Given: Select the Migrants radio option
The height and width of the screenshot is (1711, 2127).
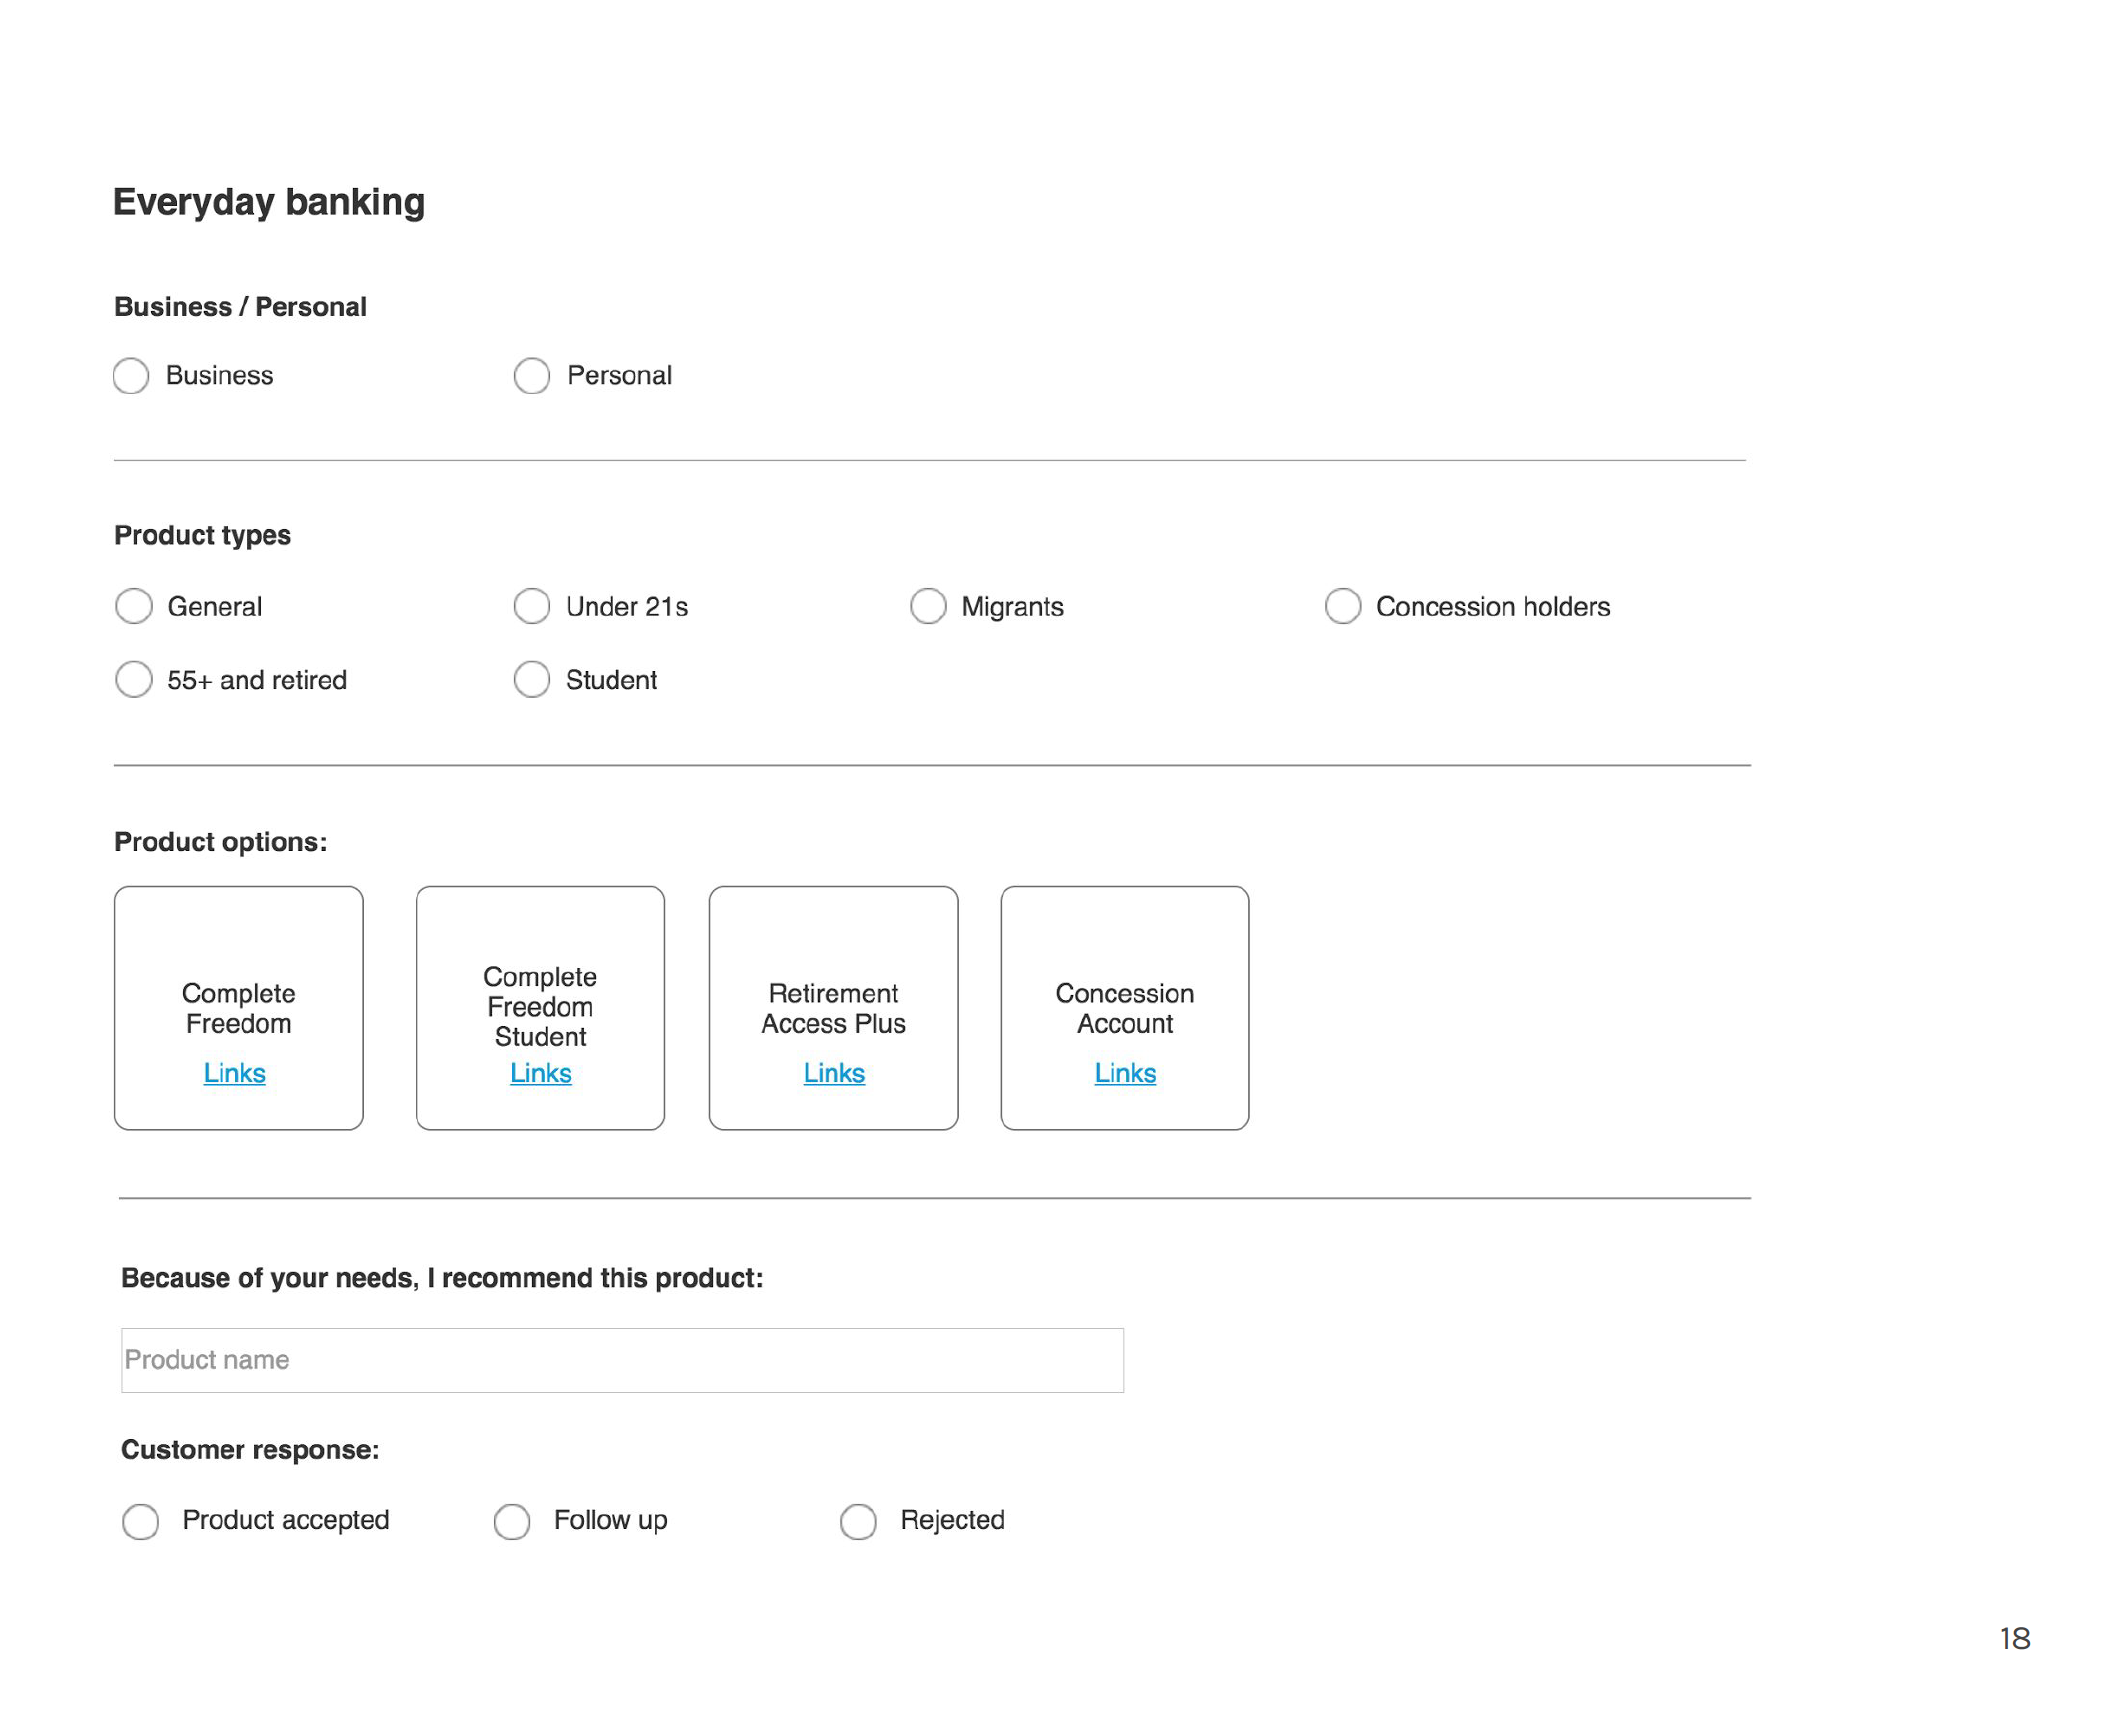Looking at the screenshot, I should coord(927,606).
